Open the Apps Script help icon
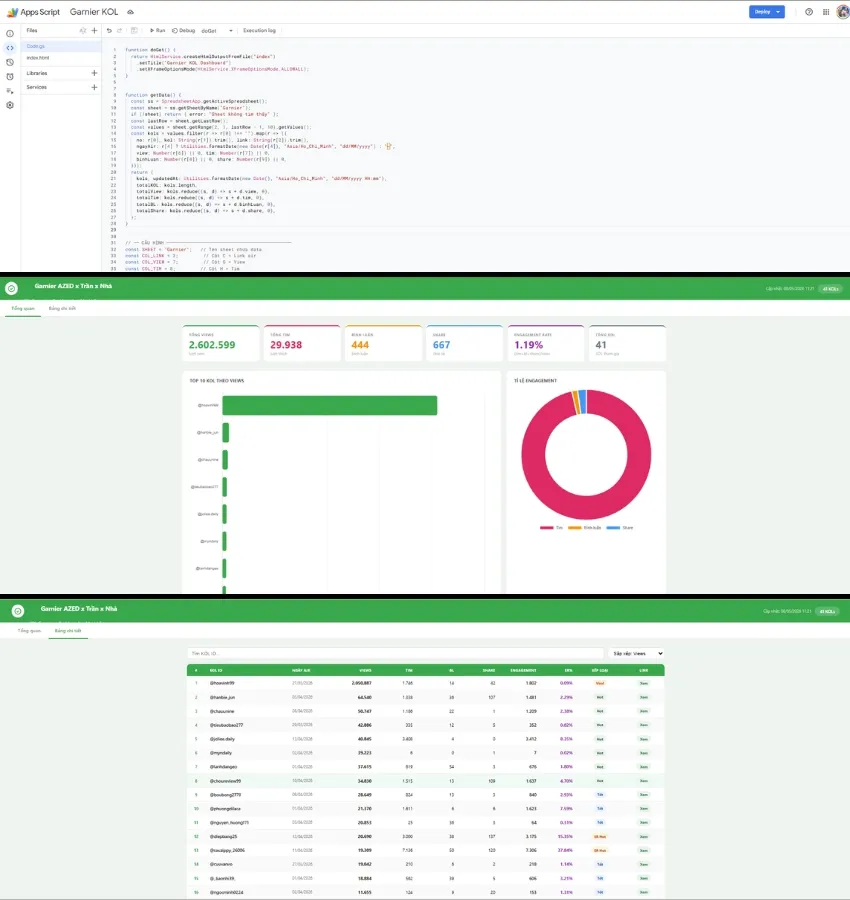The image size is (850, 900). (809, 12)
